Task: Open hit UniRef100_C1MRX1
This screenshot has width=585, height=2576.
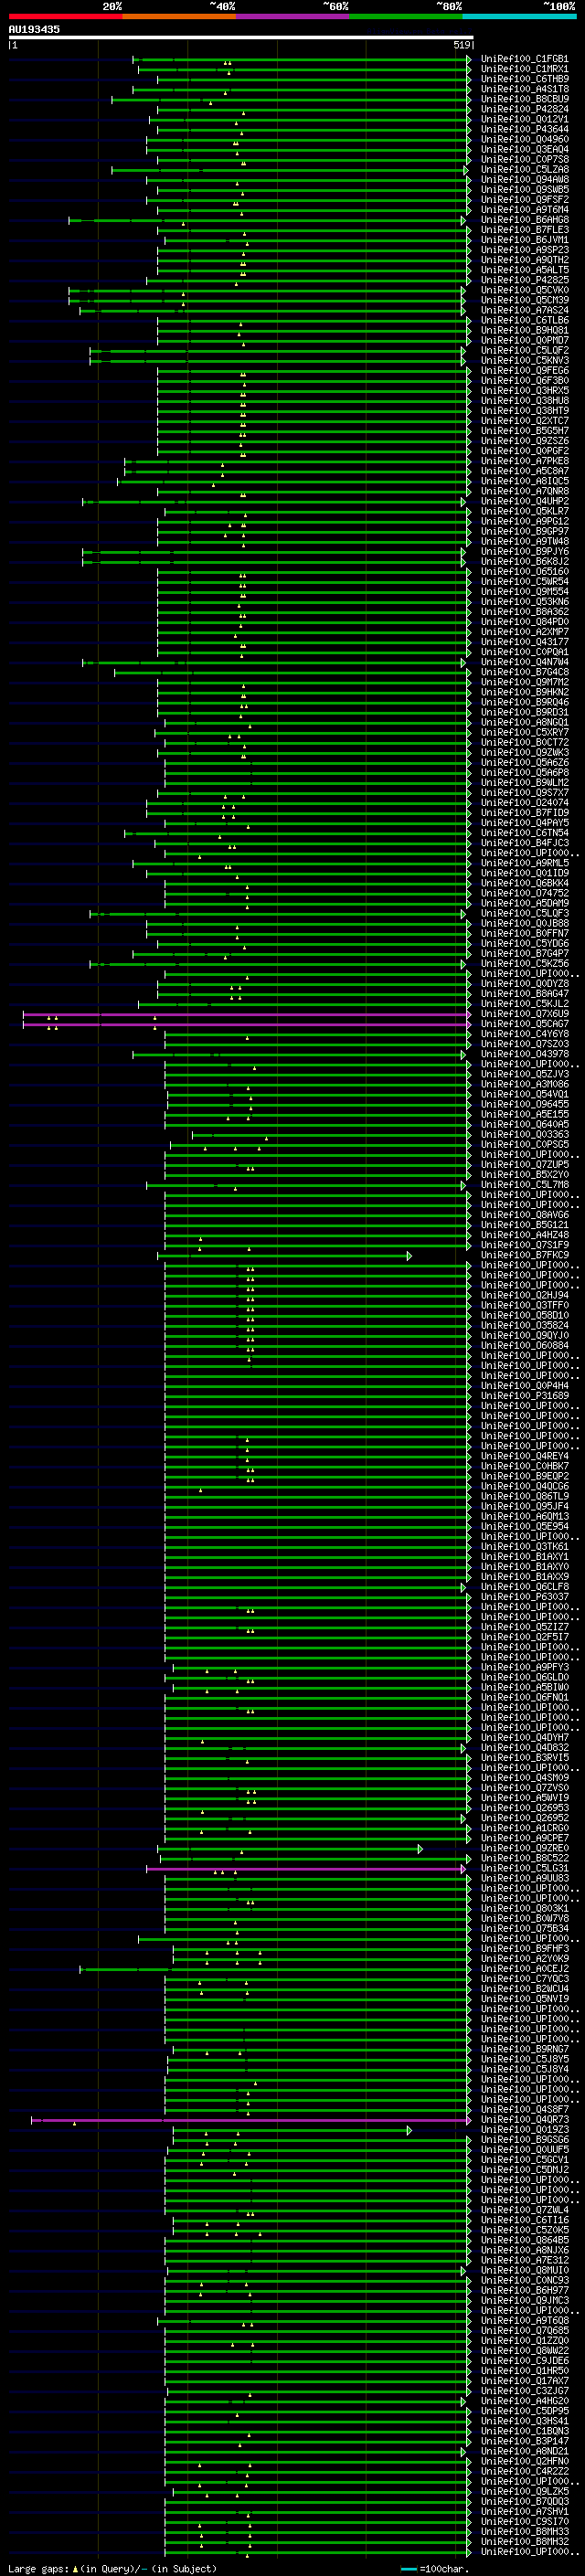Action: pos(525,69)
